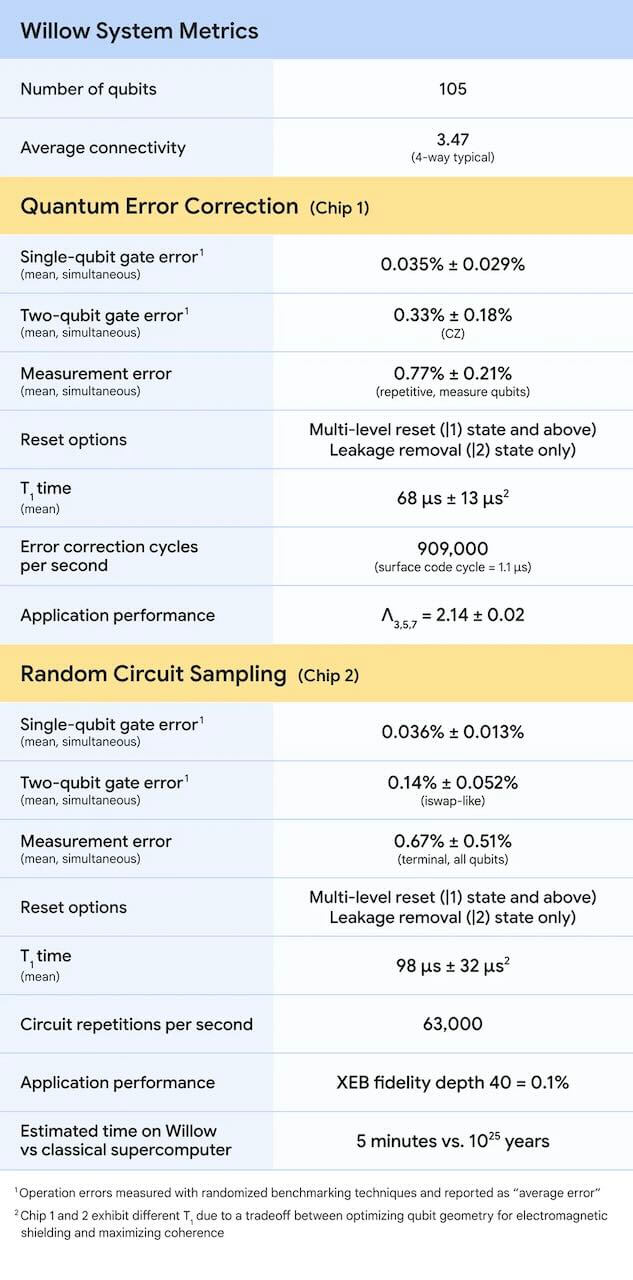This screenshot has width=633, height=1280.
Task: Click the 3.47 average connectivity value
Action: 452,140
